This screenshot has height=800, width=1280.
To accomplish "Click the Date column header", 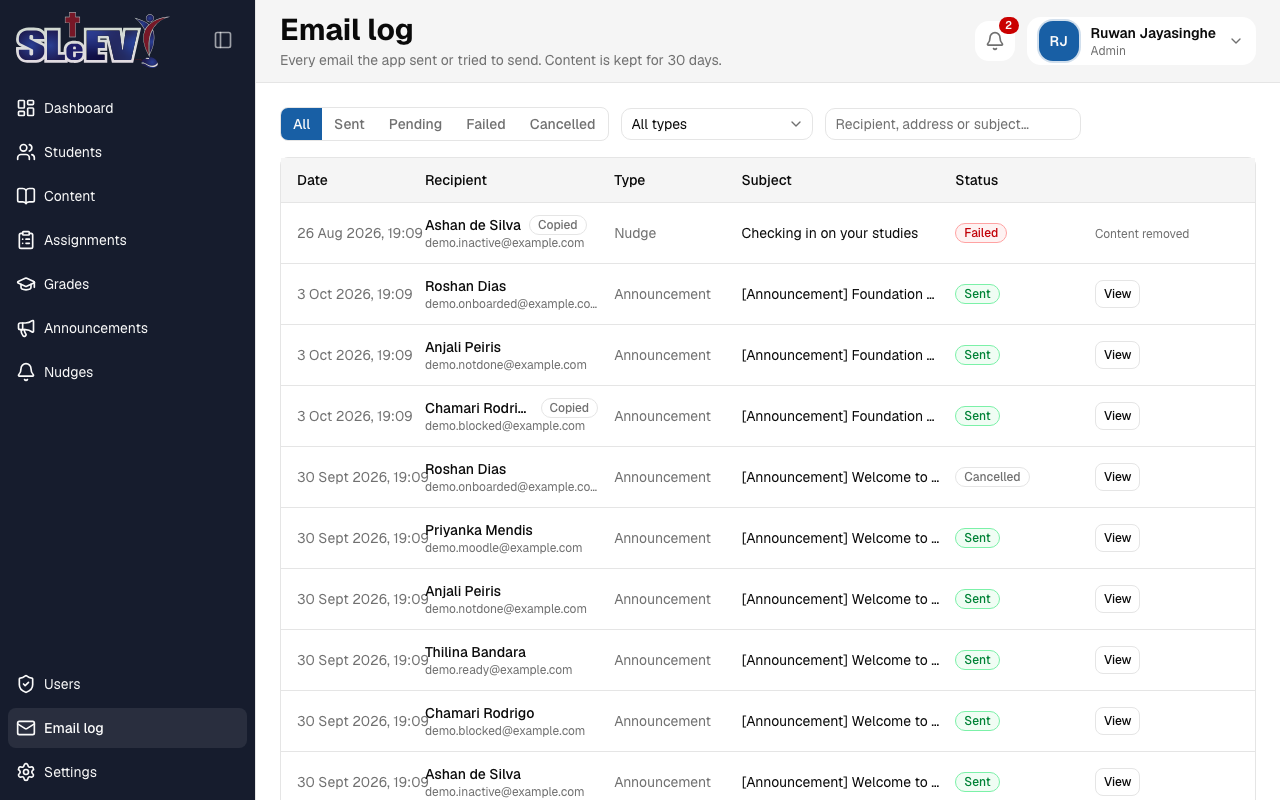I will [x=312, y=180].
